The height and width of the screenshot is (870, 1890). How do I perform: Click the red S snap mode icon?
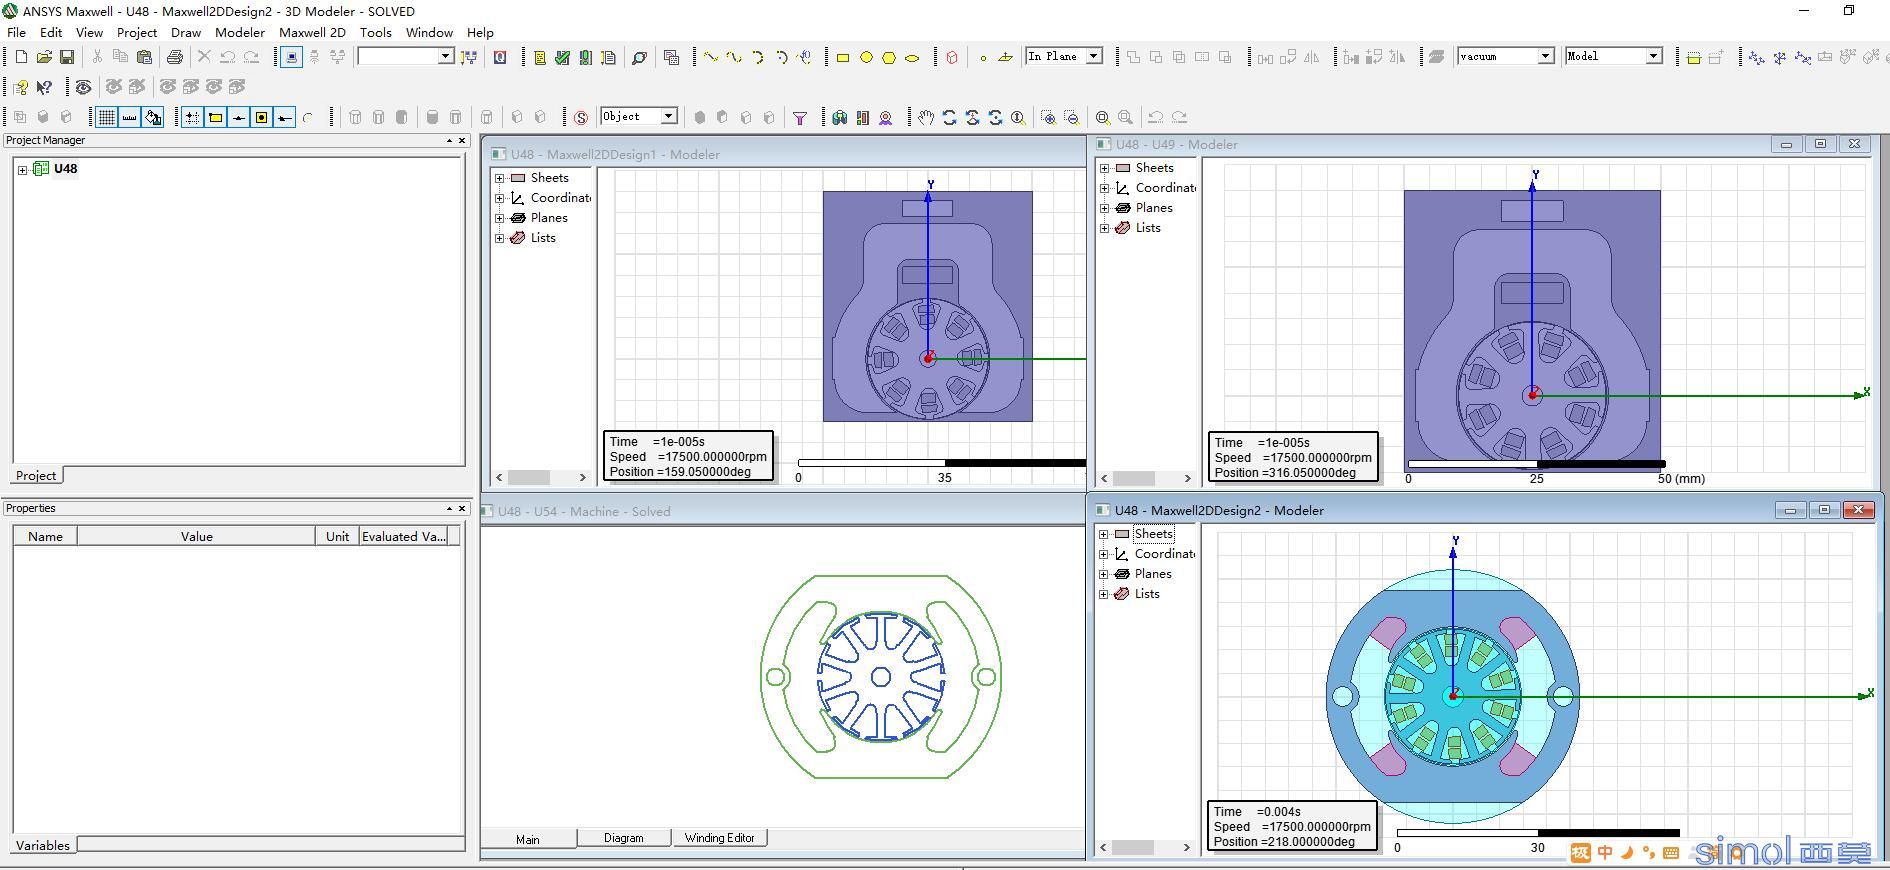[x=581, y=117]
